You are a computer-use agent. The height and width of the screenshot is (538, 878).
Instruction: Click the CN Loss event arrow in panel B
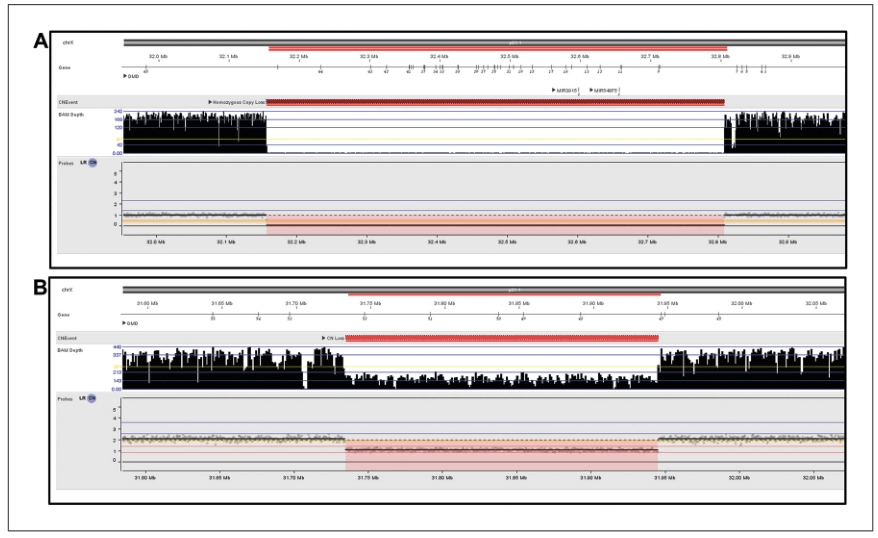pyautogui.click(x=324, y=338)
